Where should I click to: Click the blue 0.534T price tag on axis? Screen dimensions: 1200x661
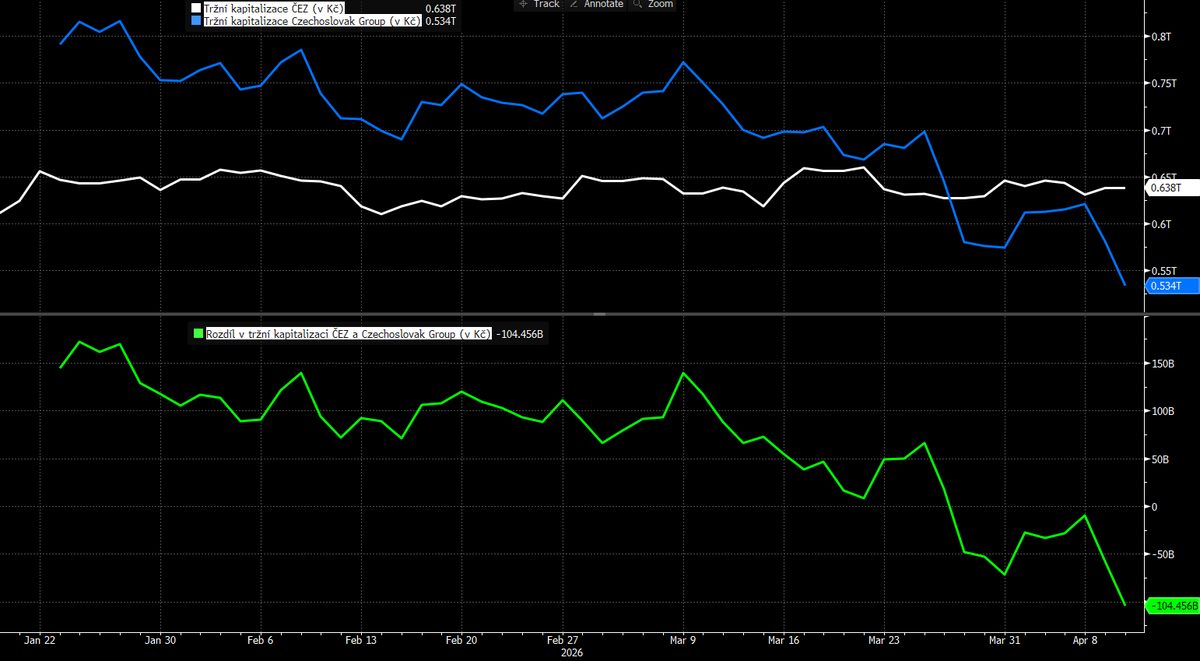(x=1166, y=286)
